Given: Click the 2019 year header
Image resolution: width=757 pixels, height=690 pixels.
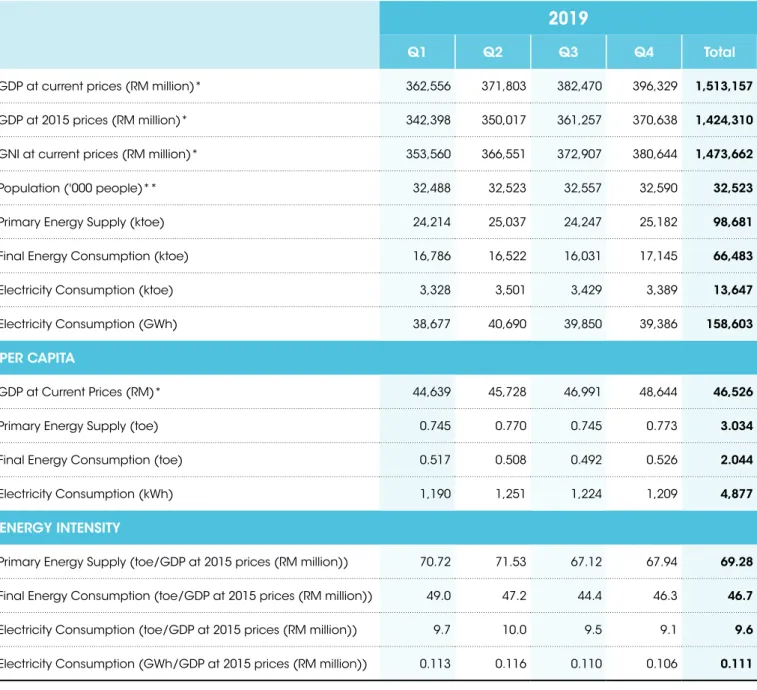Looking at the screenshot, I should tap(568, 18).
